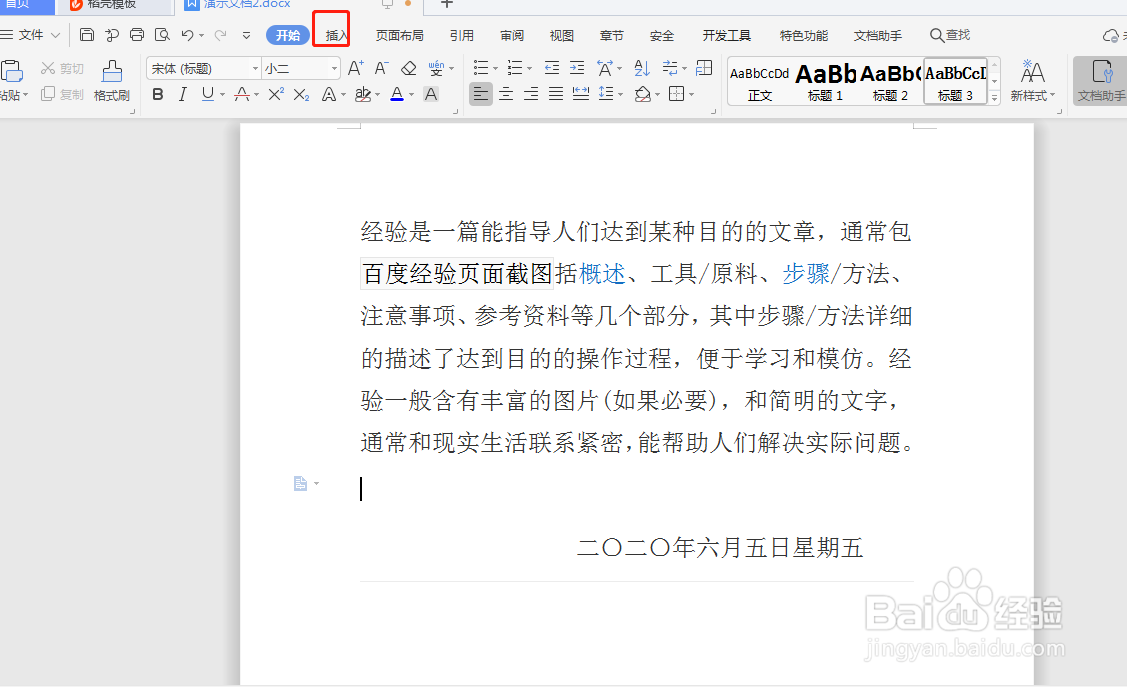
Task: Toggle strikethrough A formatting
Action: coord(242,94)
